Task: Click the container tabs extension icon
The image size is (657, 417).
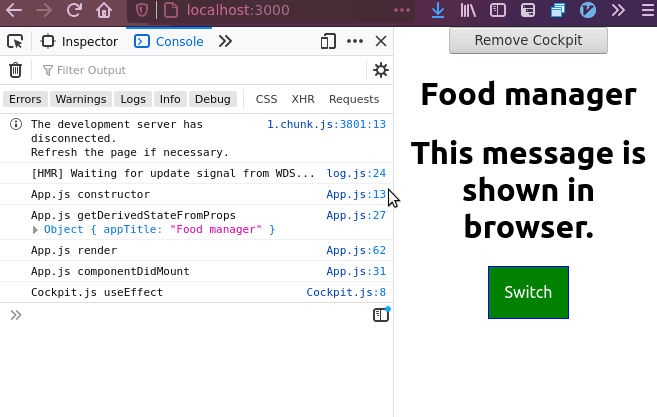Action: [x=528, y=10]
